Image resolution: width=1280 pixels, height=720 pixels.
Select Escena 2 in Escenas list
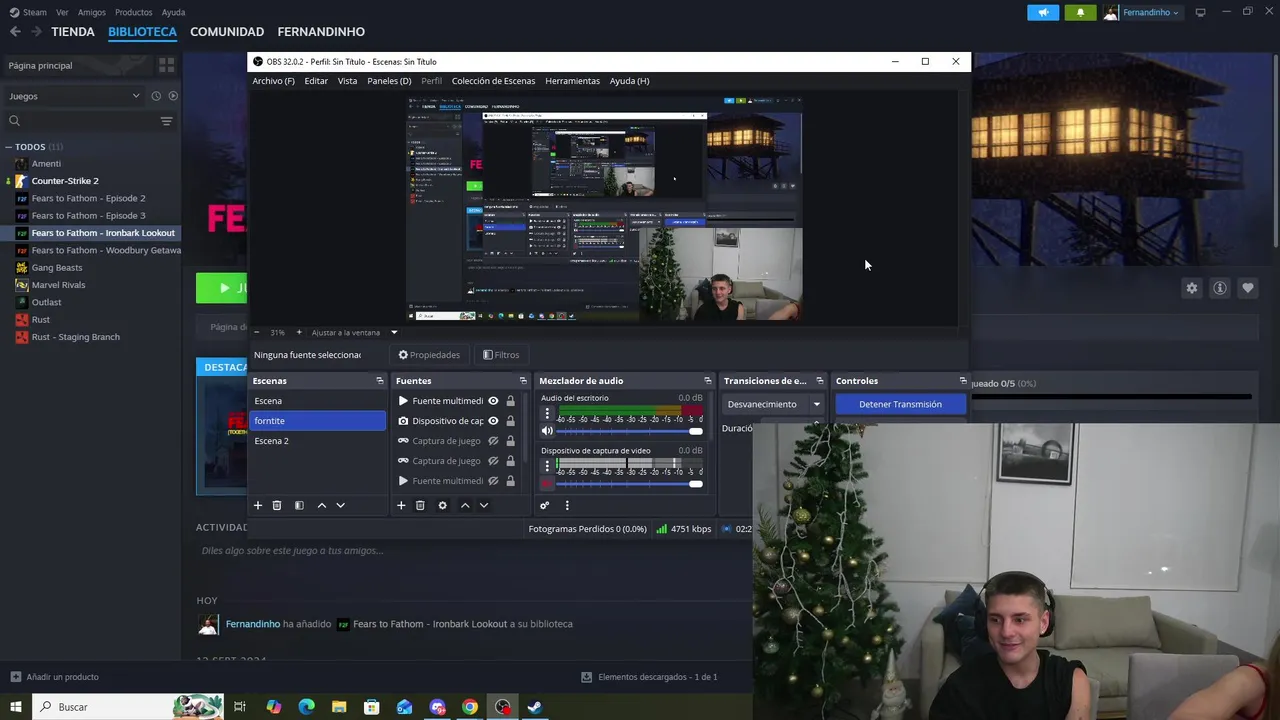pos(318,441)
